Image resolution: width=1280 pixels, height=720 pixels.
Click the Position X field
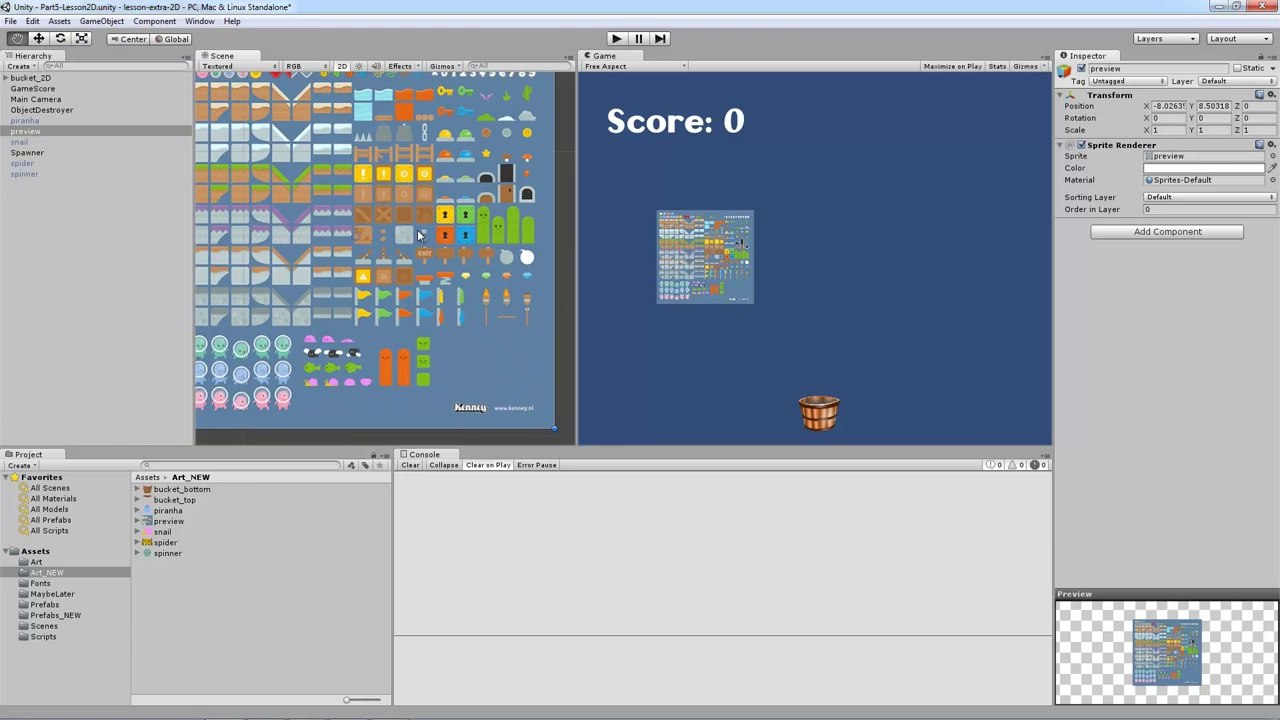point(1169,106)
